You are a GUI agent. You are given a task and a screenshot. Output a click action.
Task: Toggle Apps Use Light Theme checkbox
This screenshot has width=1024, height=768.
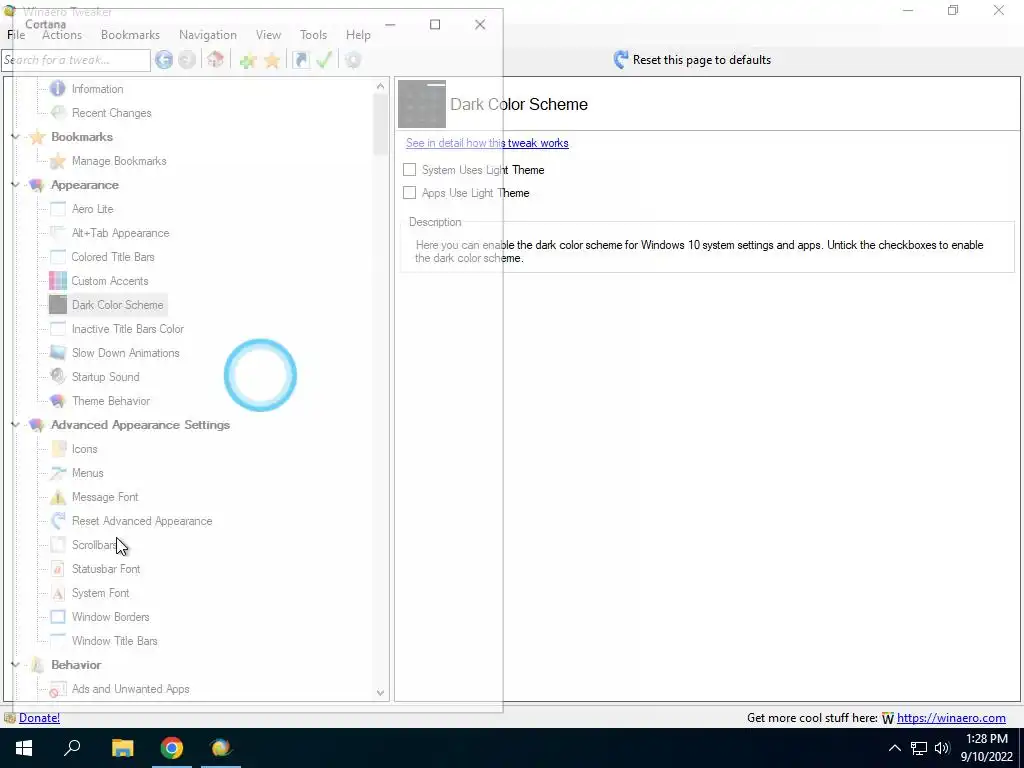pos(409,193)
